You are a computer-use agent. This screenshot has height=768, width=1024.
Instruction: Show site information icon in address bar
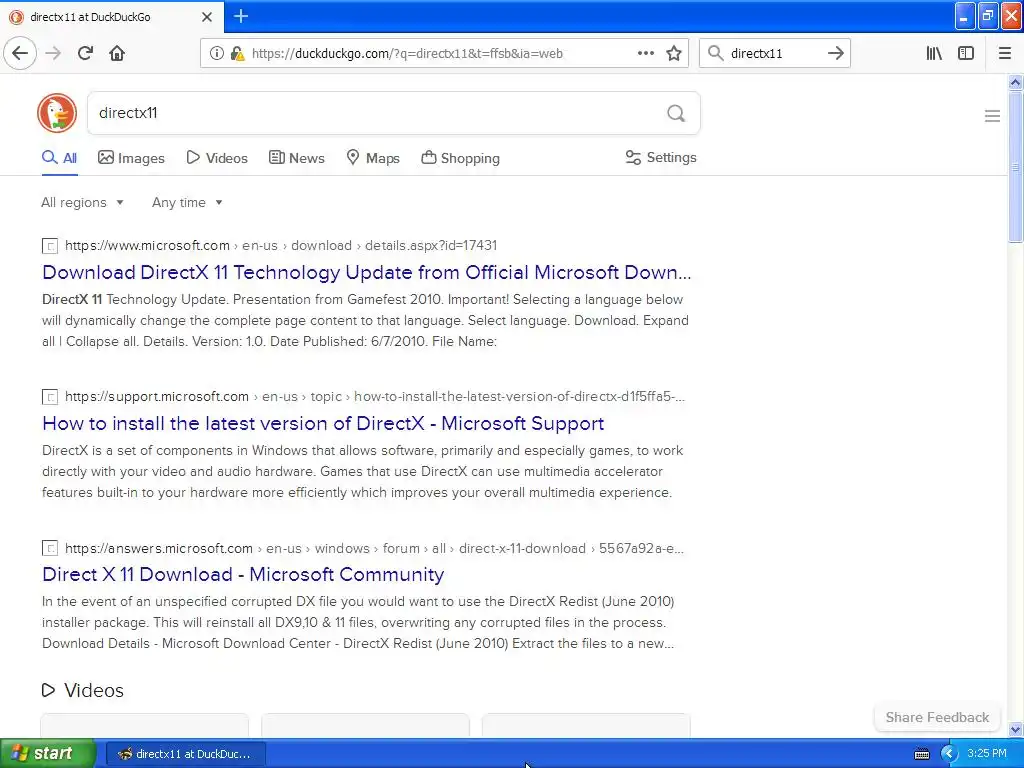point(216,54)
